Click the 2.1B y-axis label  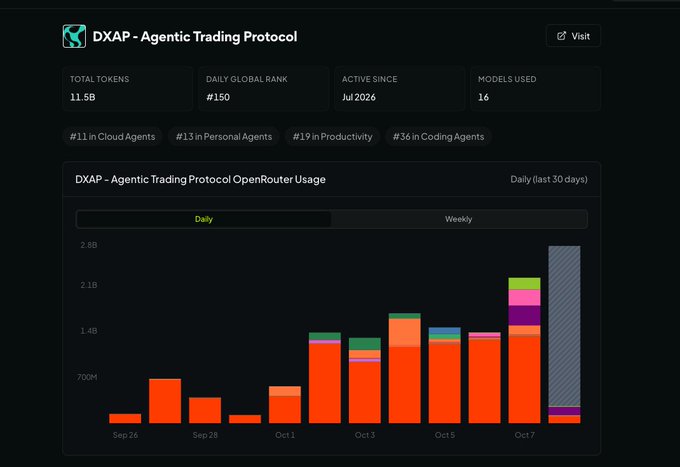click(x=88, y=285)
